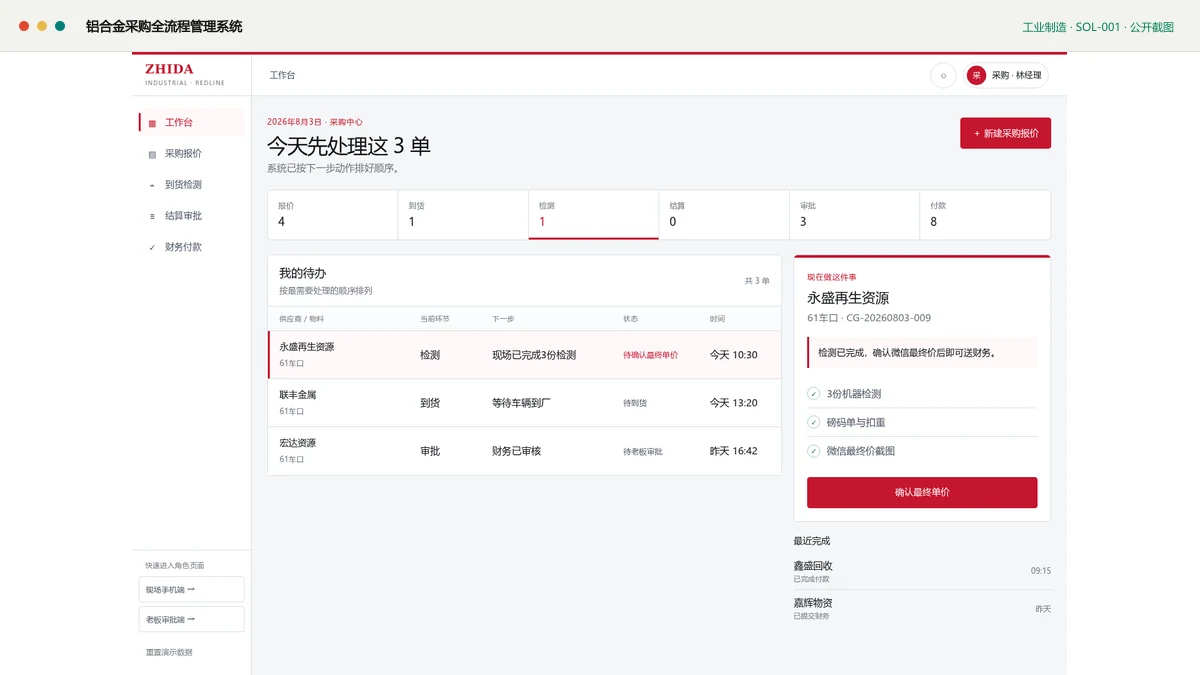This screenshot has height=675, width=1200.
Task: Click 等待车辆到厂 next-step text
Action: click(x=522, y=403)
